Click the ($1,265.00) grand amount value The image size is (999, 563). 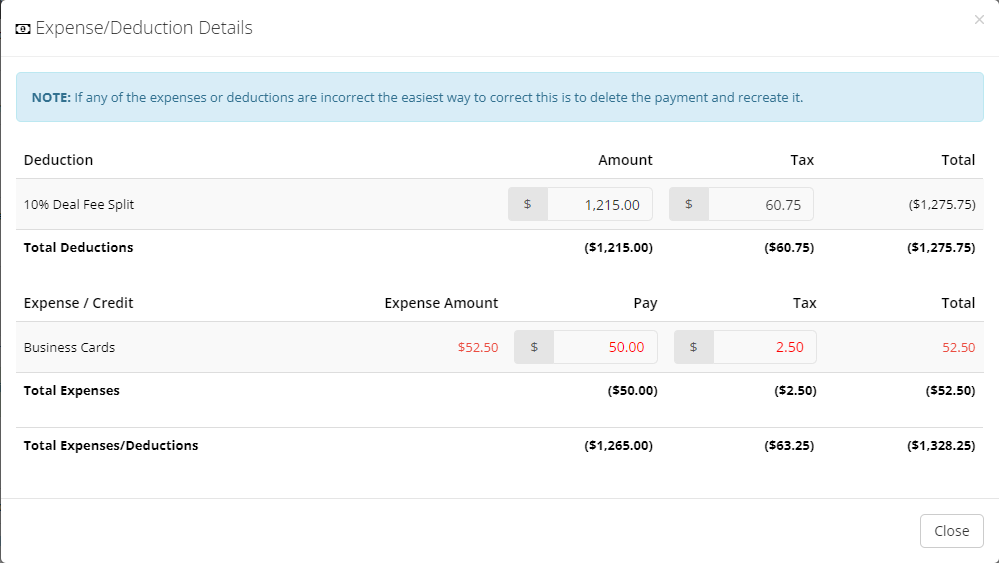pyautogui.click(x=619, y=445)
